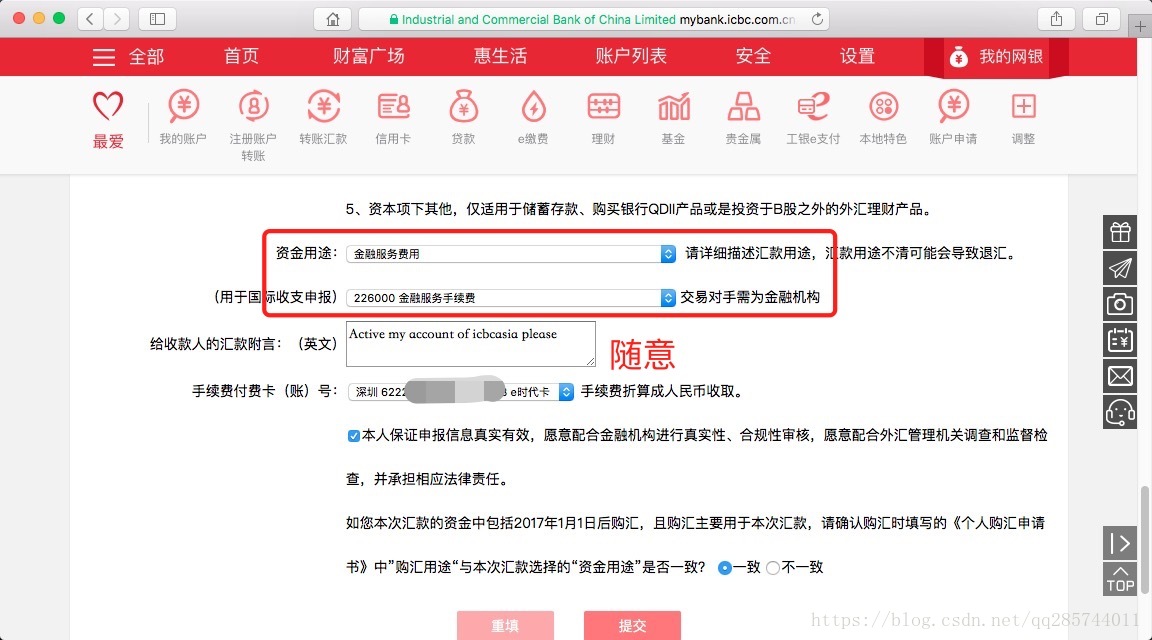1152x640 pixels.
Task: Go to 惠生活 tab
Action: tap(500, 57)
